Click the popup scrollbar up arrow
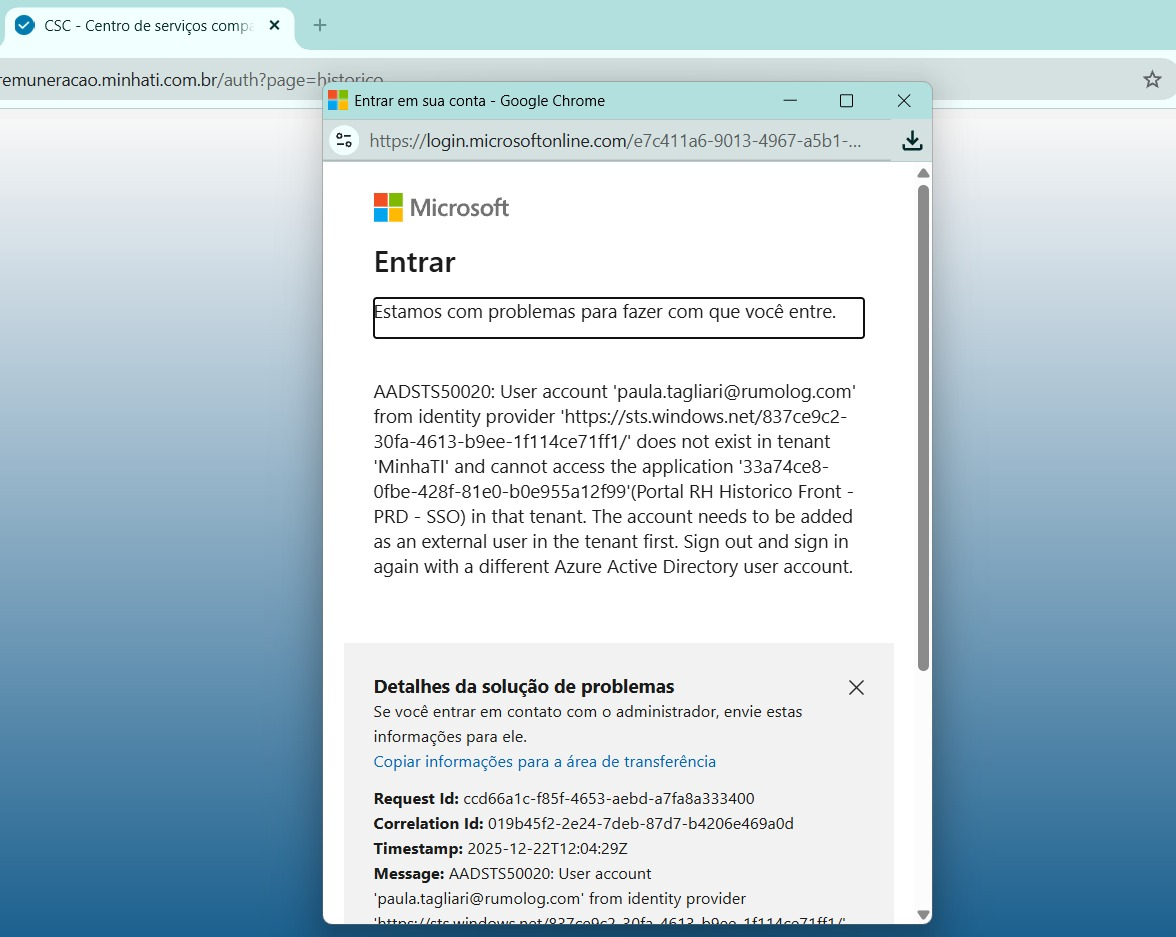The height and width of the screenshot is (937, 1176). coord(923,173)
